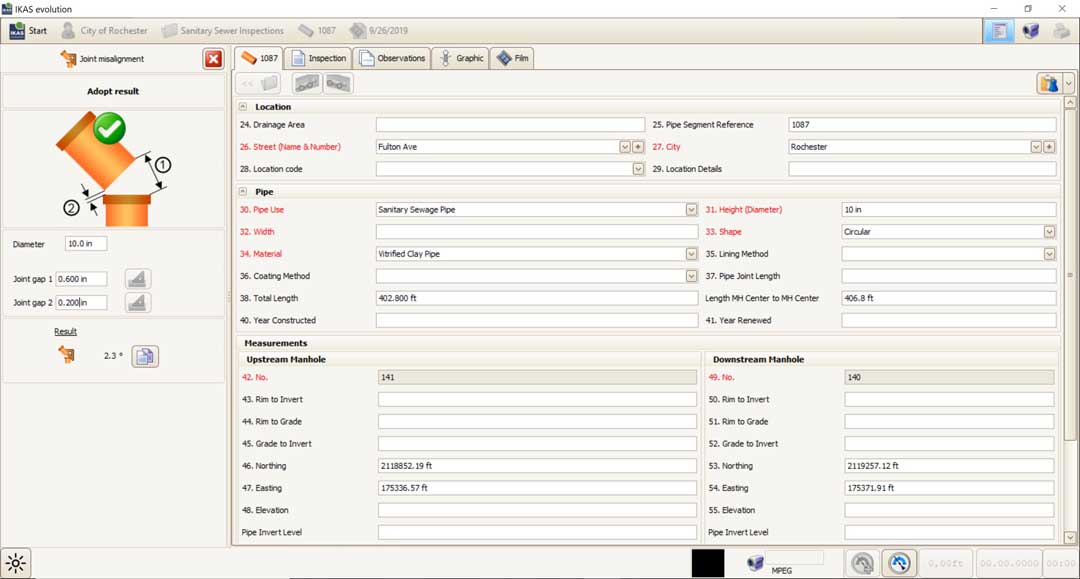1080x579 pixels.
Task: Click the Start icon in the top toolbar
Action: [x=17, y=31]
